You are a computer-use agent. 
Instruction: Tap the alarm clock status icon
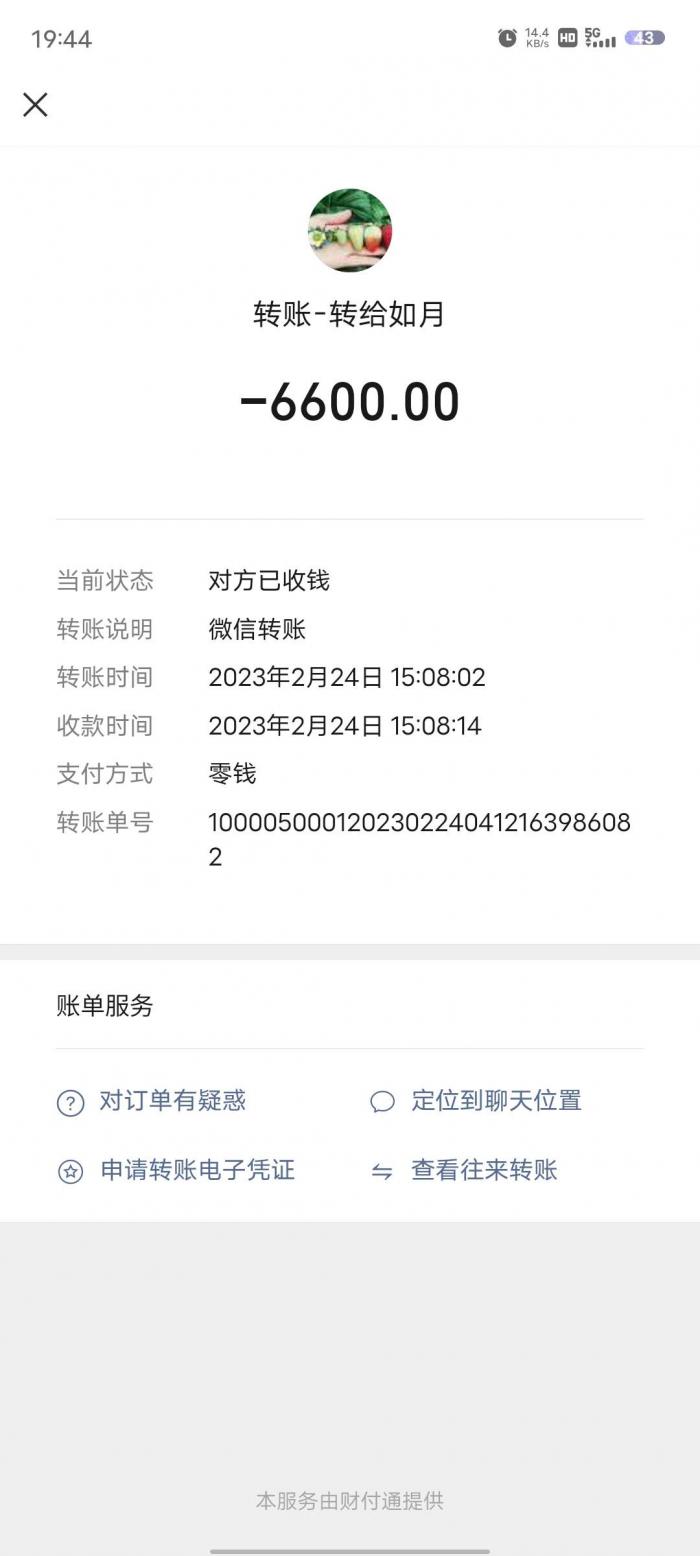point(507,38)
